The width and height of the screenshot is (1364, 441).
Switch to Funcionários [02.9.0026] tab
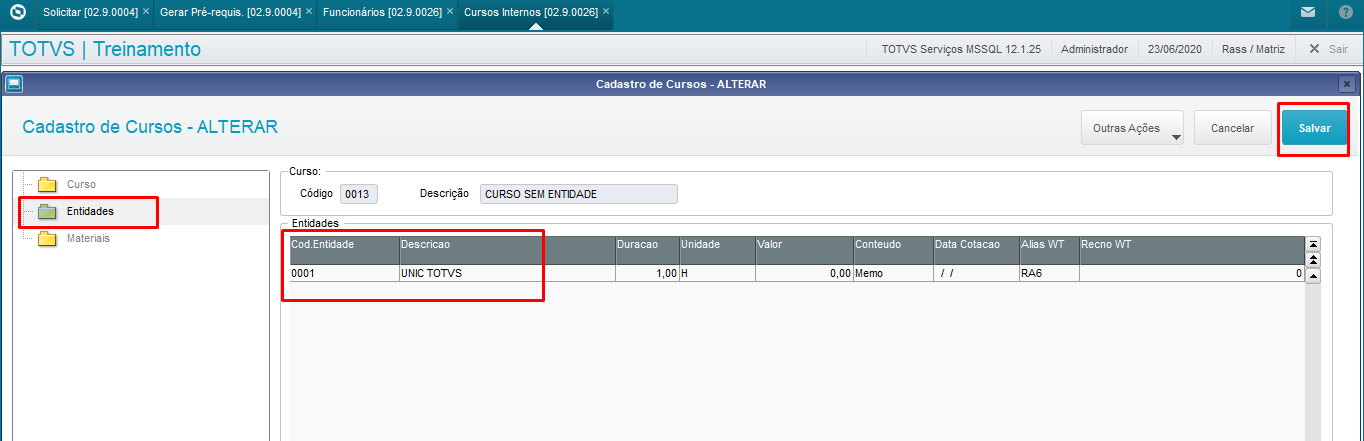coord(382,11)
